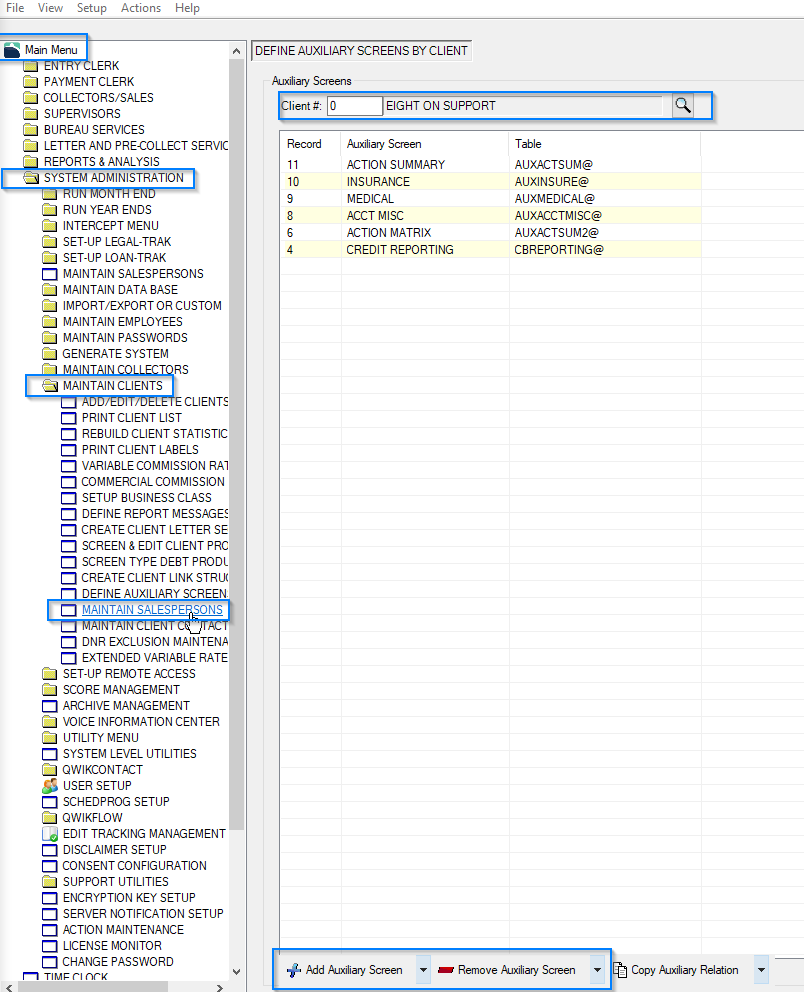This screenshot has width=804, height=992.
Task: Select ENCRYPTION KEY SETUP tree item
Action: click(129, 898)
